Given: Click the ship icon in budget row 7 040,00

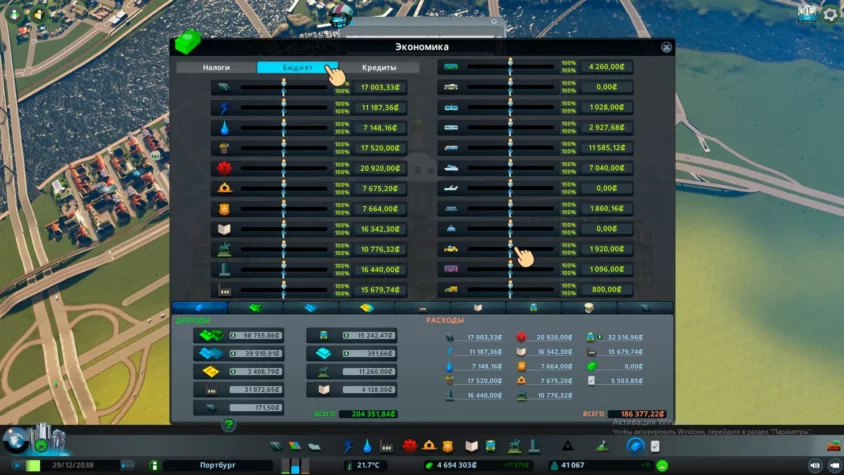Looking at the screenshot, I should (x=451, y=168).
